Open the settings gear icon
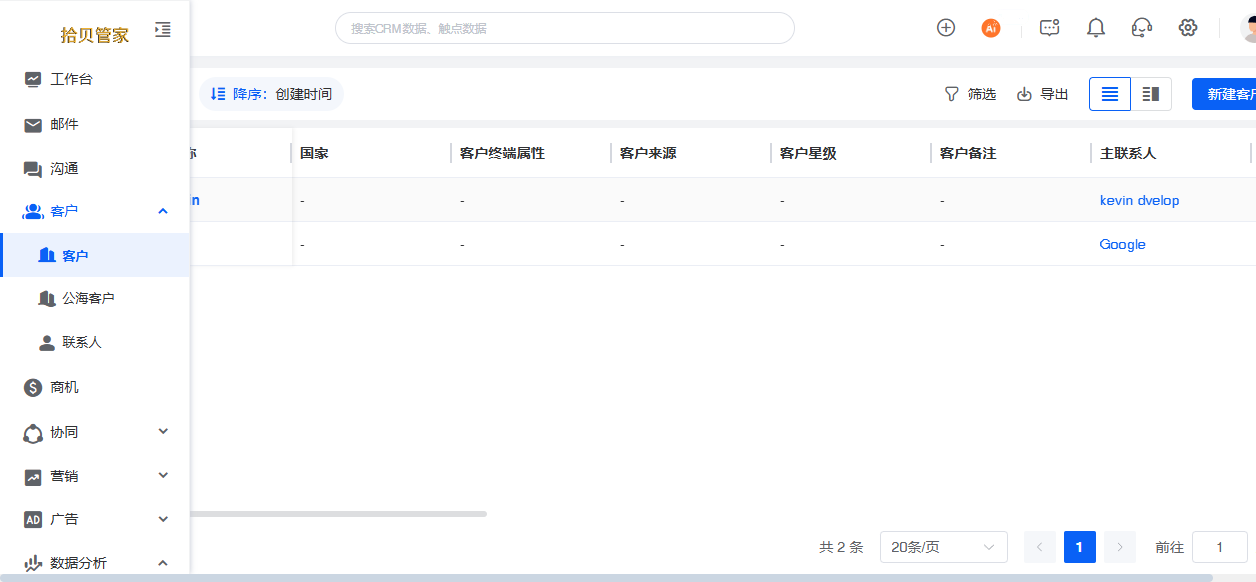This screenshot has height=582, width=1256. 1188,28
